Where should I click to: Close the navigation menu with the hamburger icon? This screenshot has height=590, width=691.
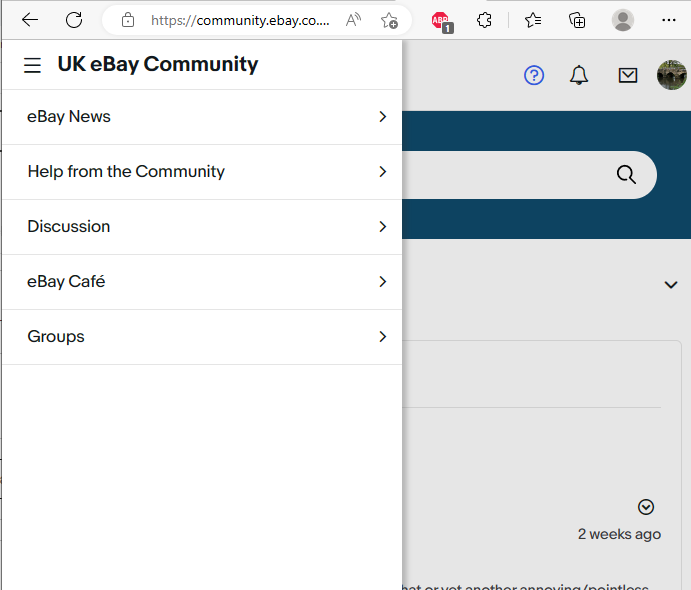coord(32,65)
